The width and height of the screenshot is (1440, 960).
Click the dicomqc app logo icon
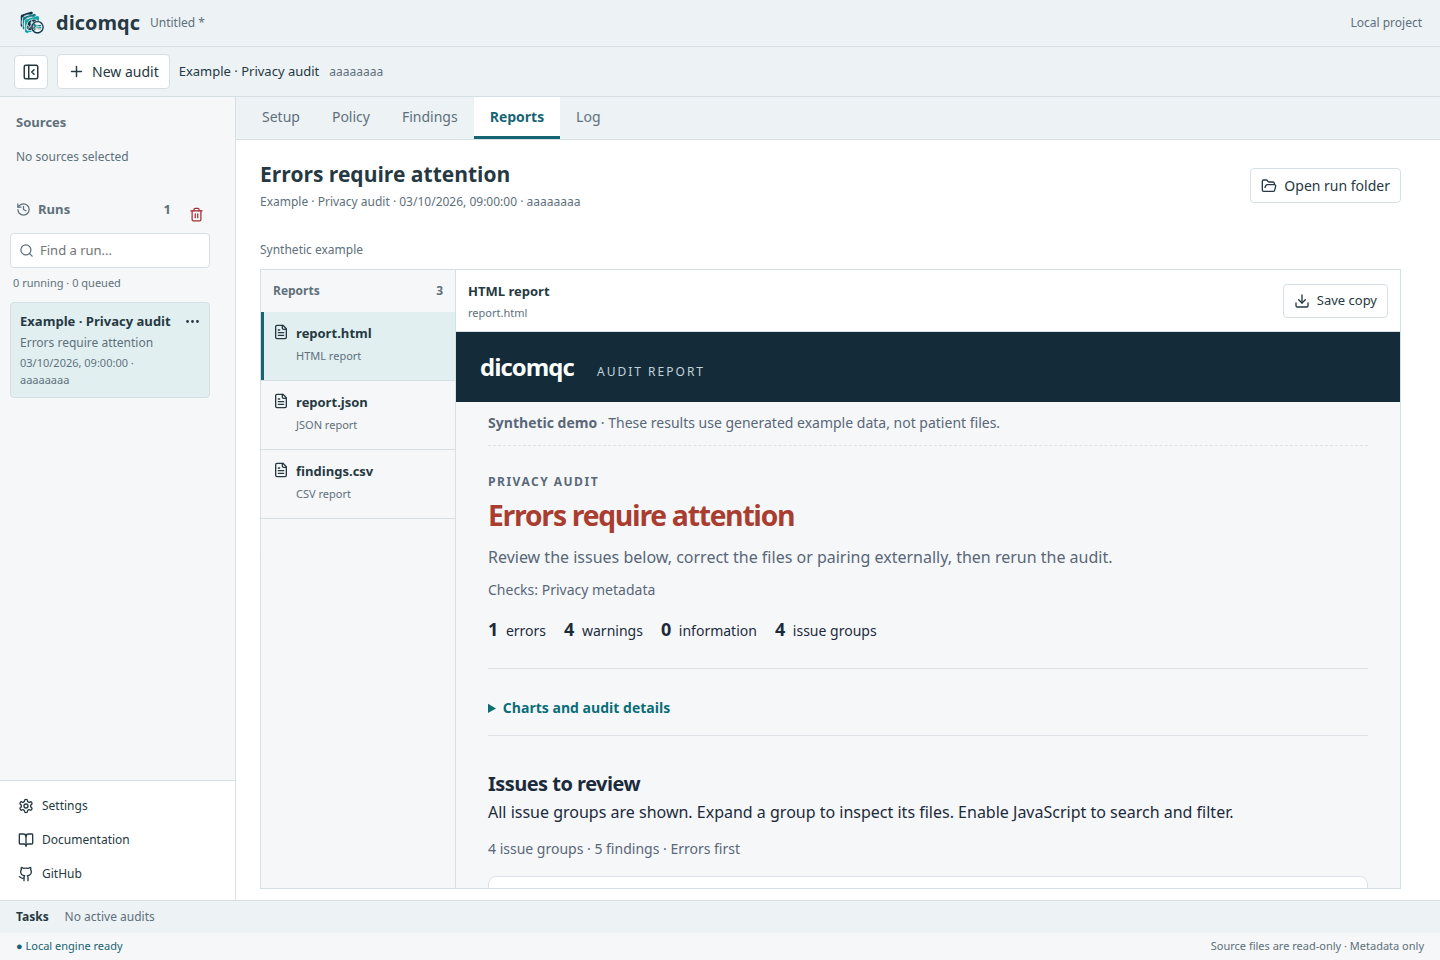pos(32,22)
